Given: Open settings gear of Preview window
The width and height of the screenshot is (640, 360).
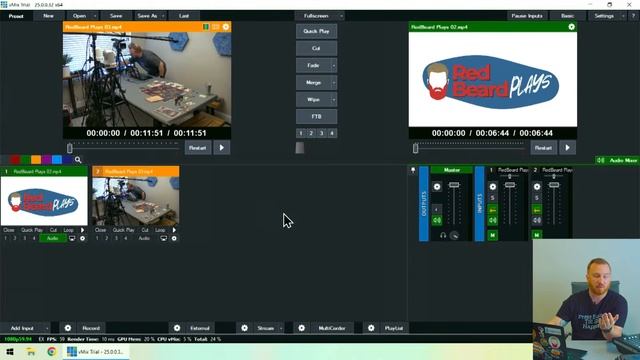Looking at the screenshot, I should pos(226,27).
